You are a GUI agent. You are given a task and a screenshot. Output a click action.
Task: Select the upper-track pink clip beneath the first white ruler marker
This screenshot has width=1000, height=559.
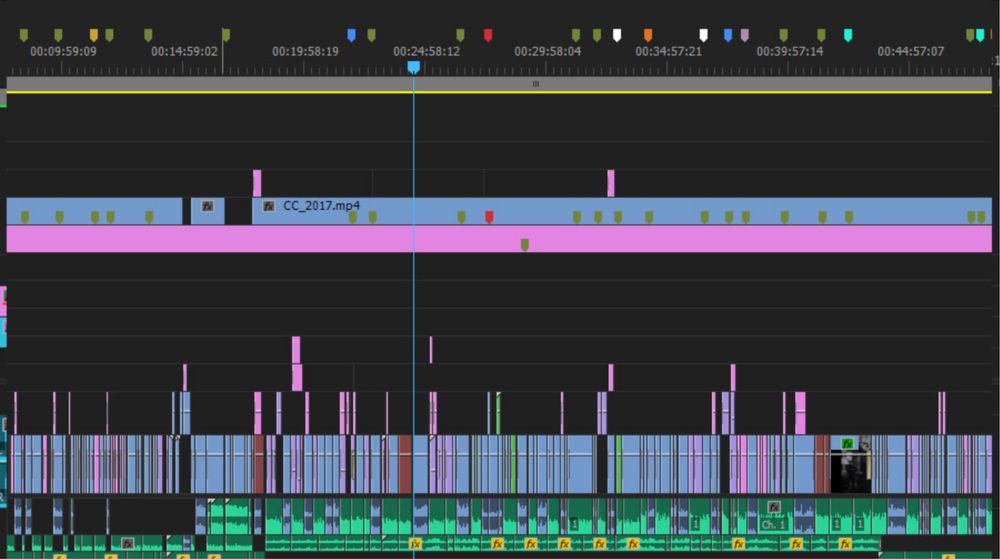click(x=611, y=184)
